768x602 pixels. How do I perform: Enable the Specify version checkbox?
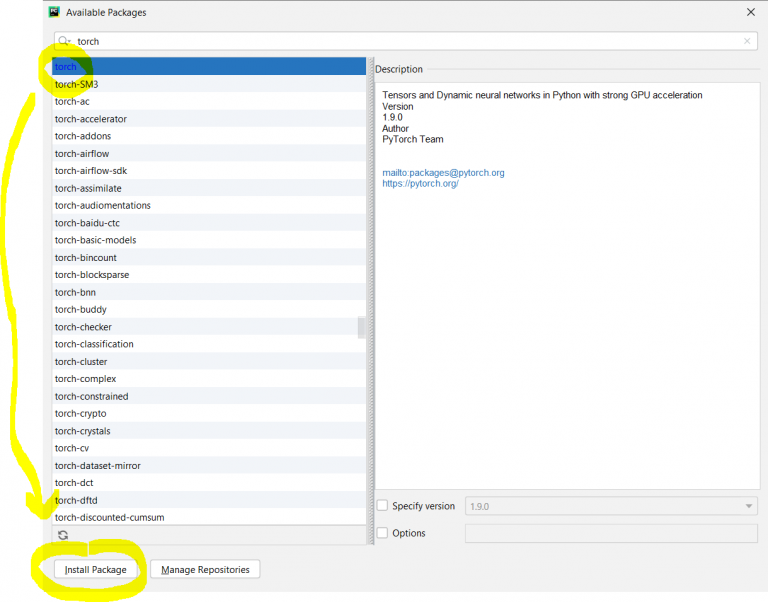click(382, 506)
